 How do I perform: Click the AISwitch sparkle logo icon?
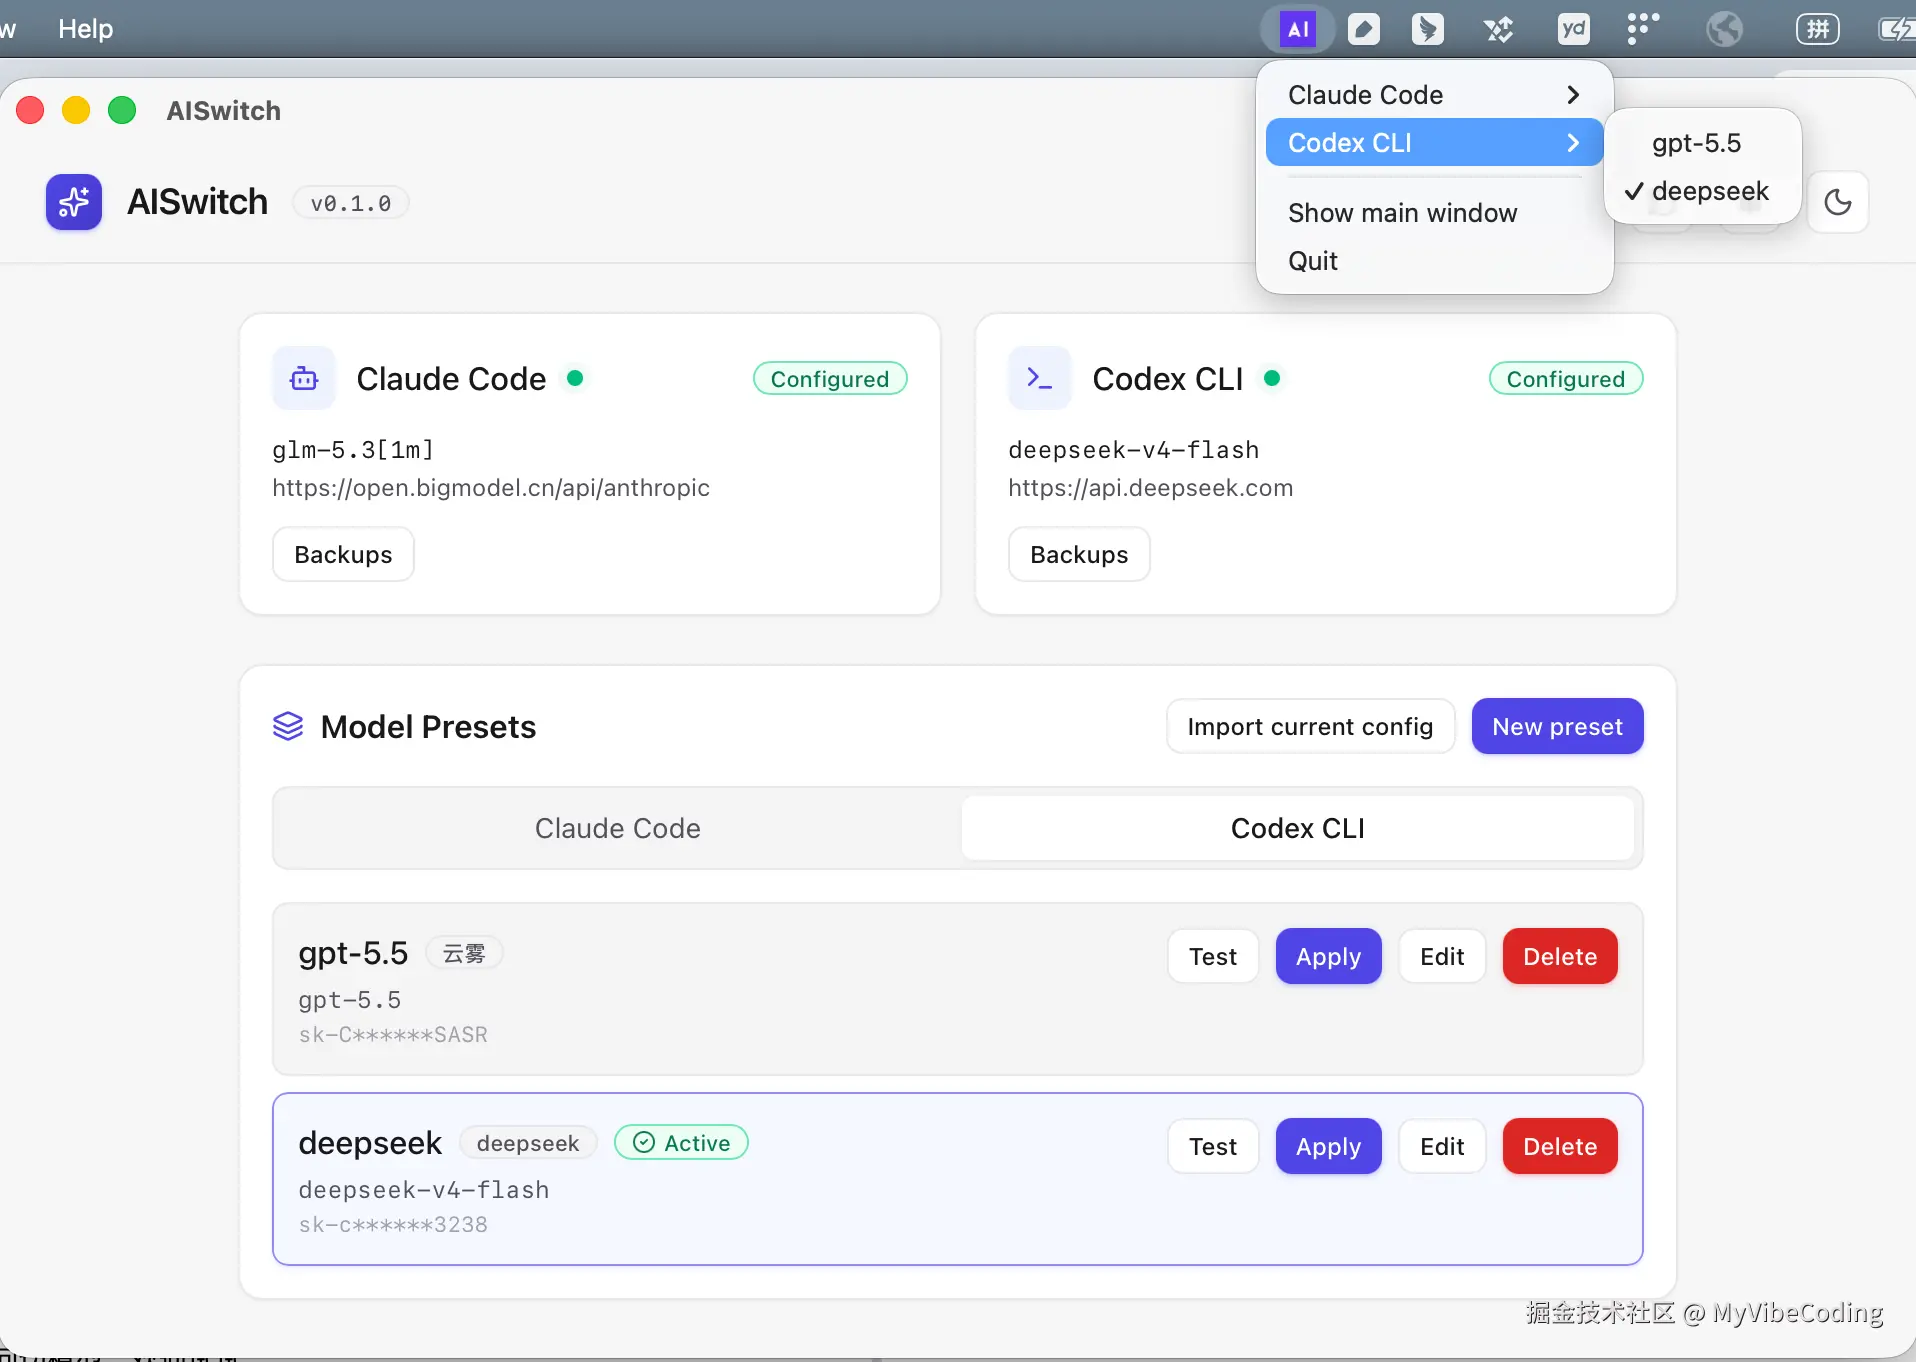(x=74, y=202)
